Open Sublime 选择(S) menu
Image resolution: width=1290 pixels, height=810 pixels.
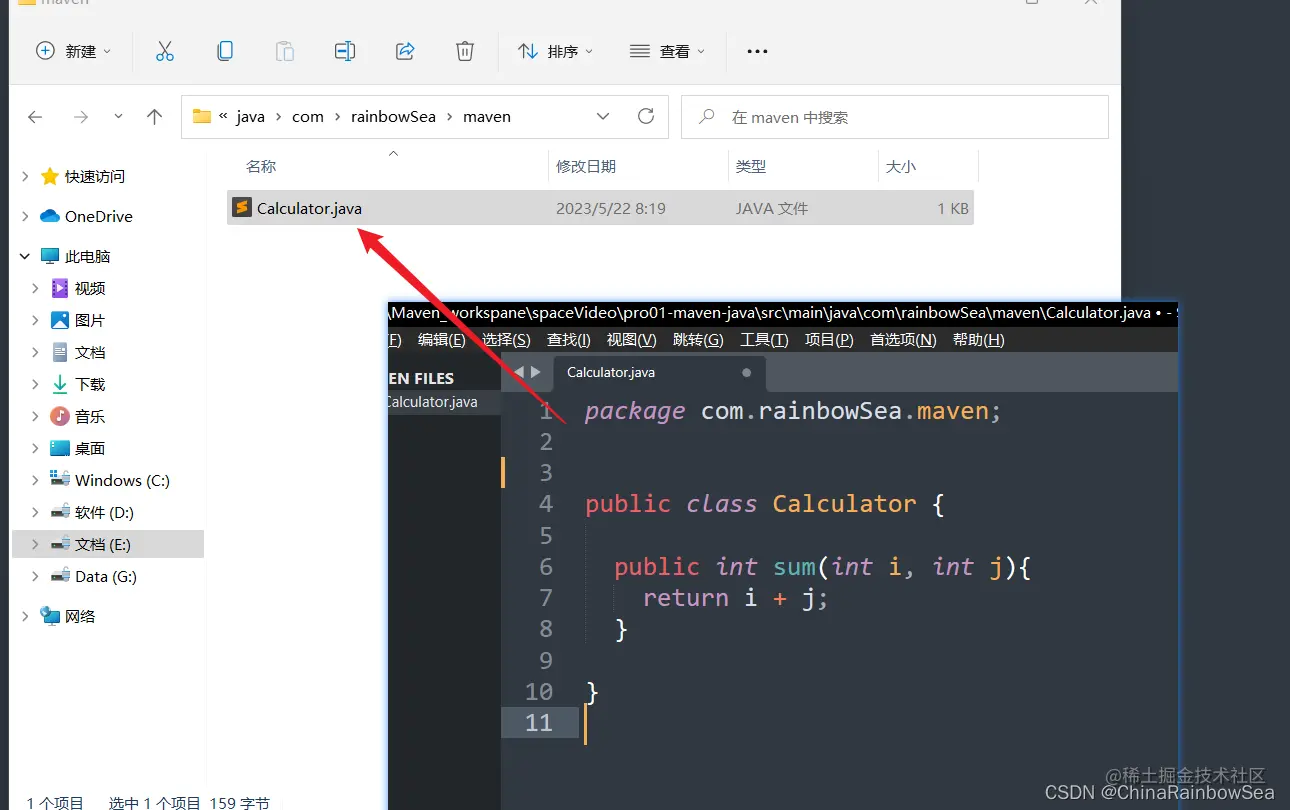click(506, 340)
